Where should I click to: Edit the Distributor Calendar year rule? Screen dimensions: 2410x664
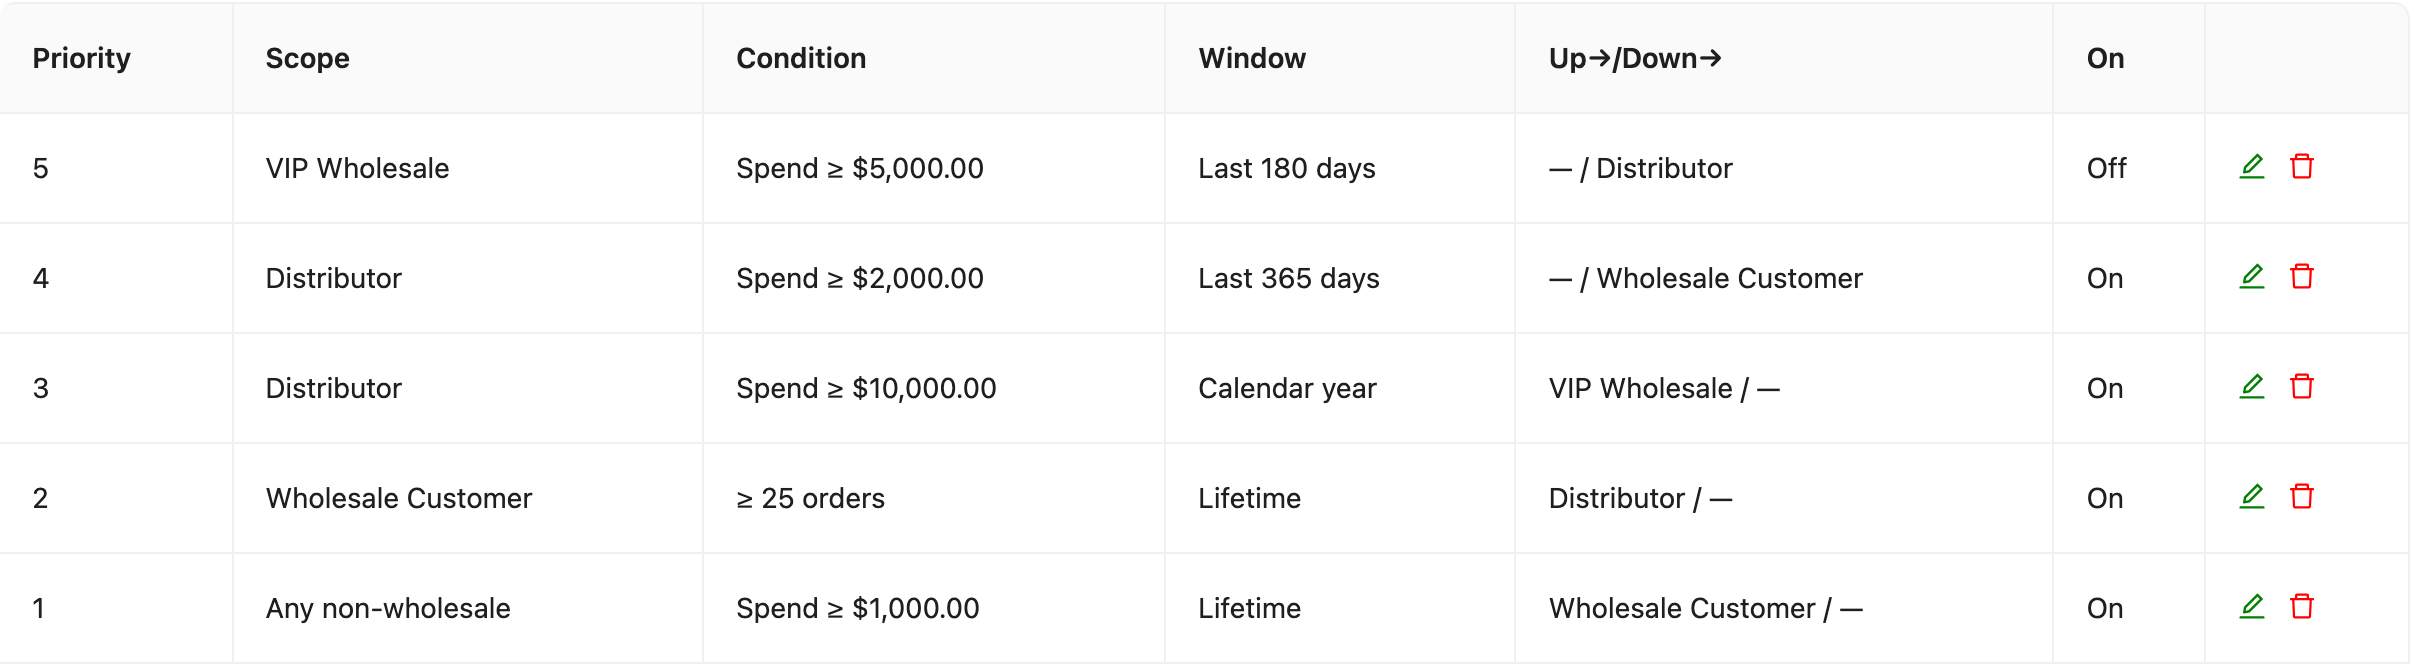point(2252,387)
